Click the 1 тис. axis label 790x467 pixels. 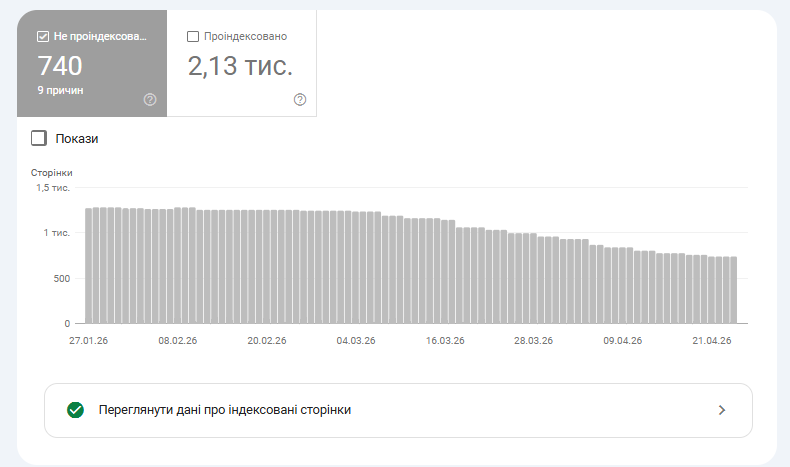coord(56,233)
